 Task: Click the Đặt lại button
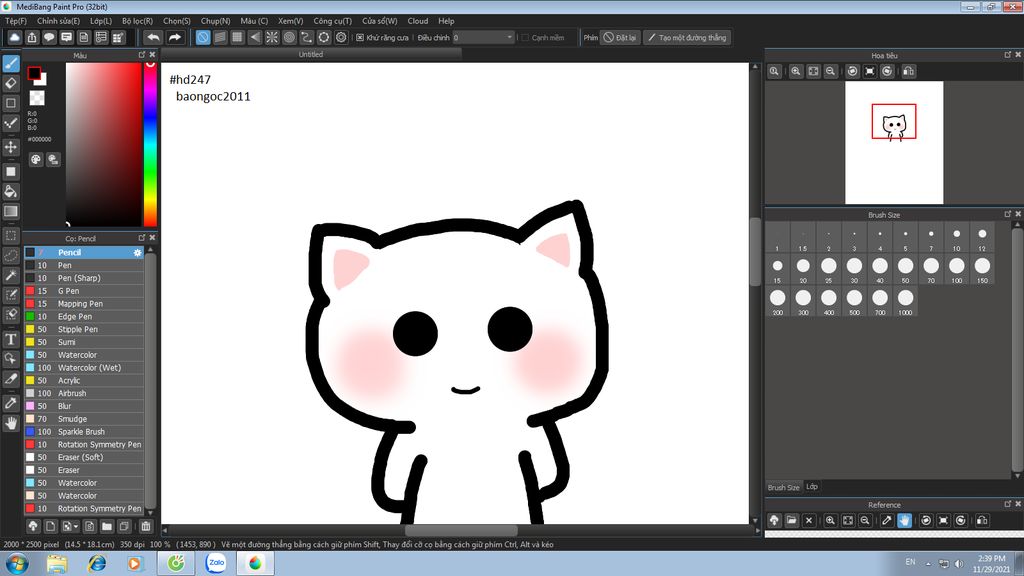click(620, 38)
